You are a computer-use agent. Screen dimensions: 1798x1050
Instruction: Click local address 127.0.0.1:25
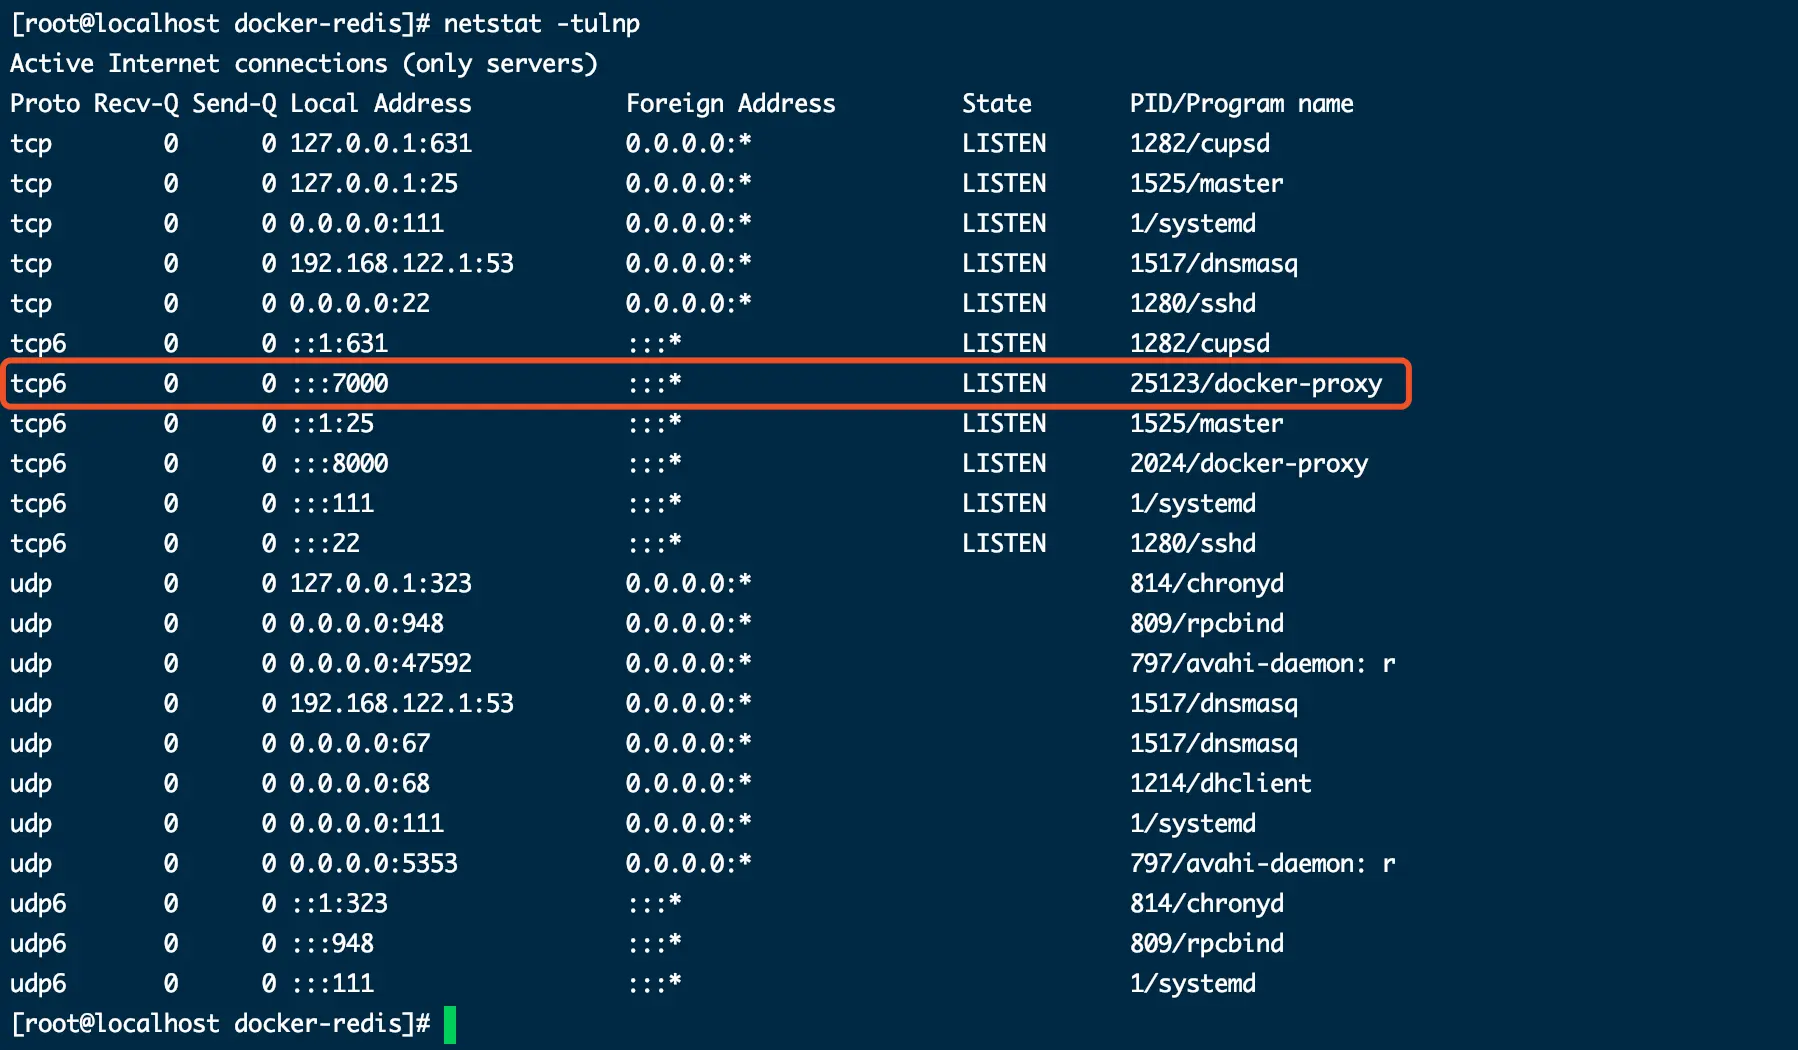(x=374, y=184)
